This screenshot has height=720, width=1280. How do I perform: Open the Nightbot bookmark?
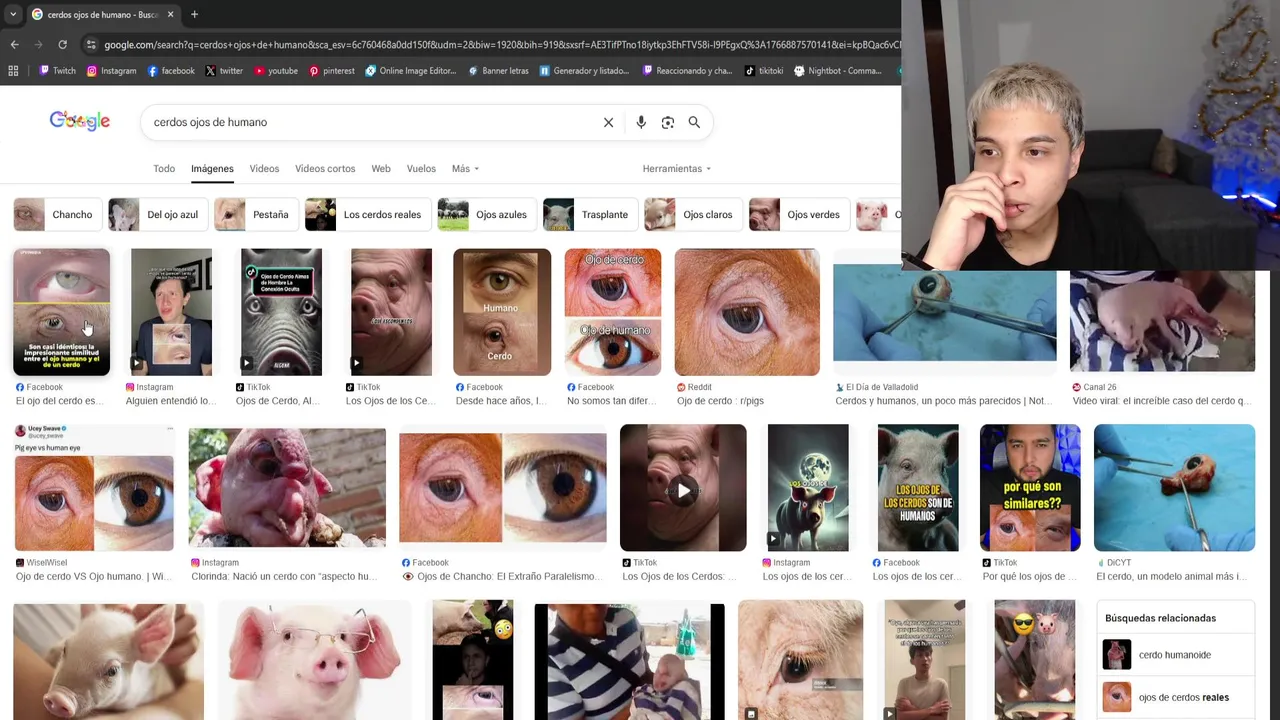click(838, 71)
